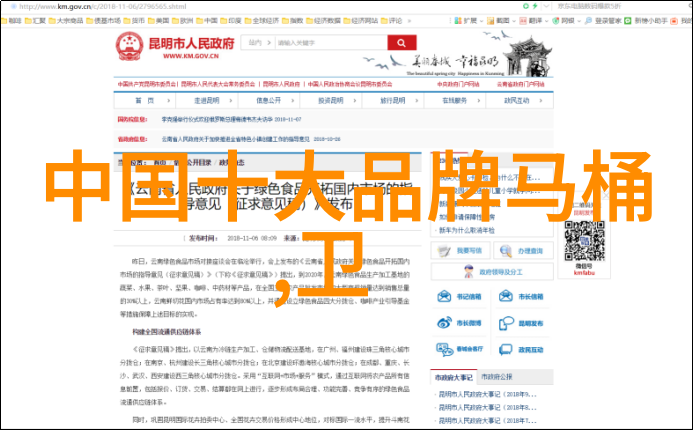Open the 网银 dropdown arrow
694x431 pixels.
[x=579, y=21]
